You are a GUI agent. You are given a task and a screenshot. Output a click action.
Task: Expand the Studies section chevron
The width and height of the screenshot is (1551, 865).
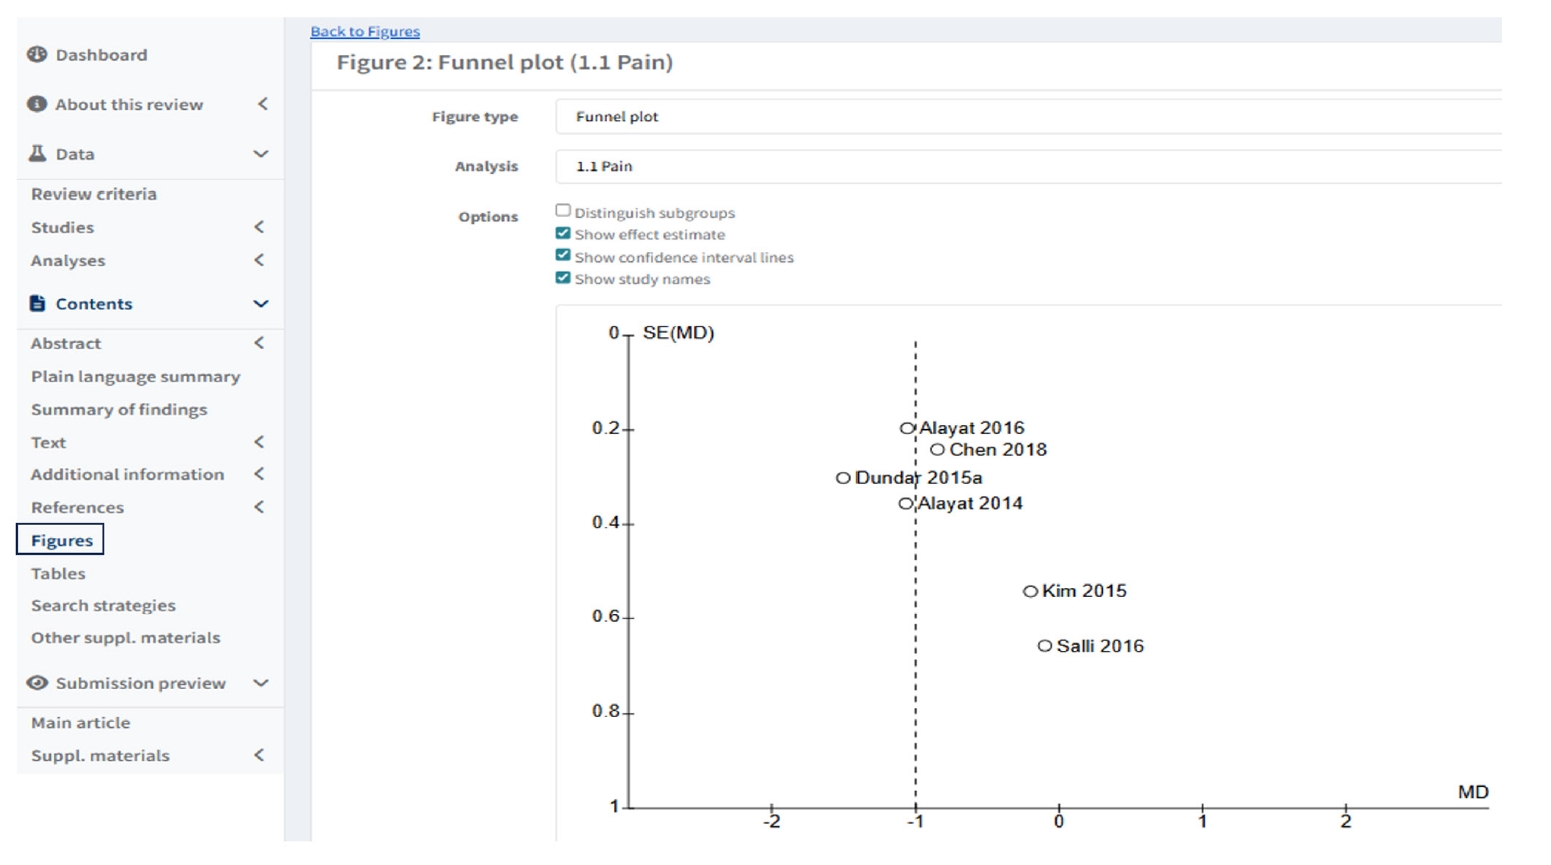(259, 227)
